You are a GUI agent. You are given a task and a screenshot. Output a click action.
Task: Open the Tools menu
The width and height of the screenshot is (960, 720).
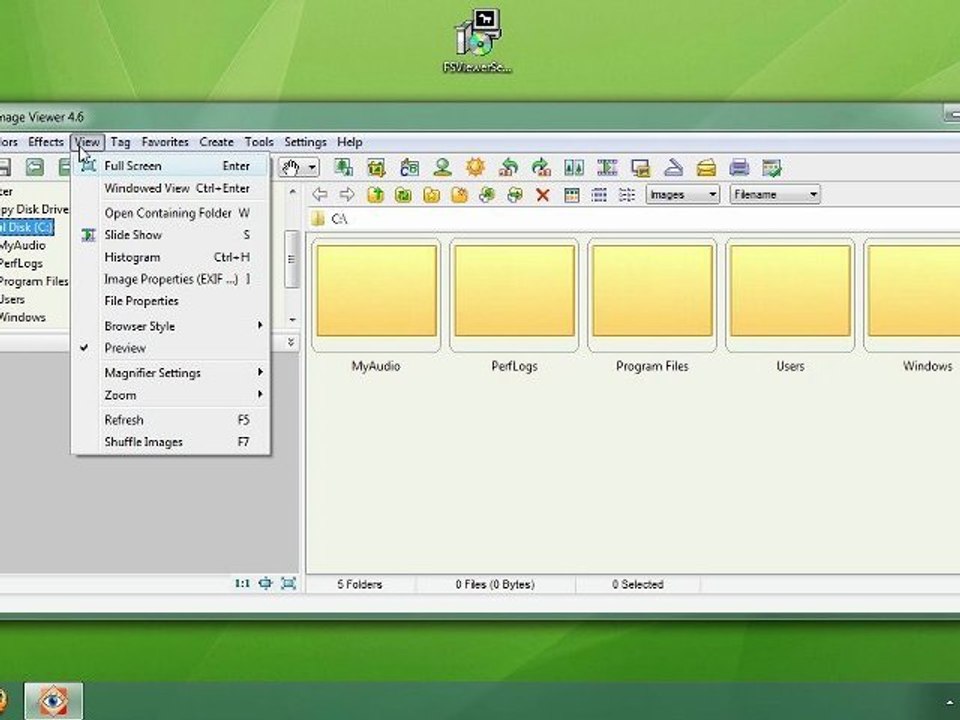(x=259, y=142)
